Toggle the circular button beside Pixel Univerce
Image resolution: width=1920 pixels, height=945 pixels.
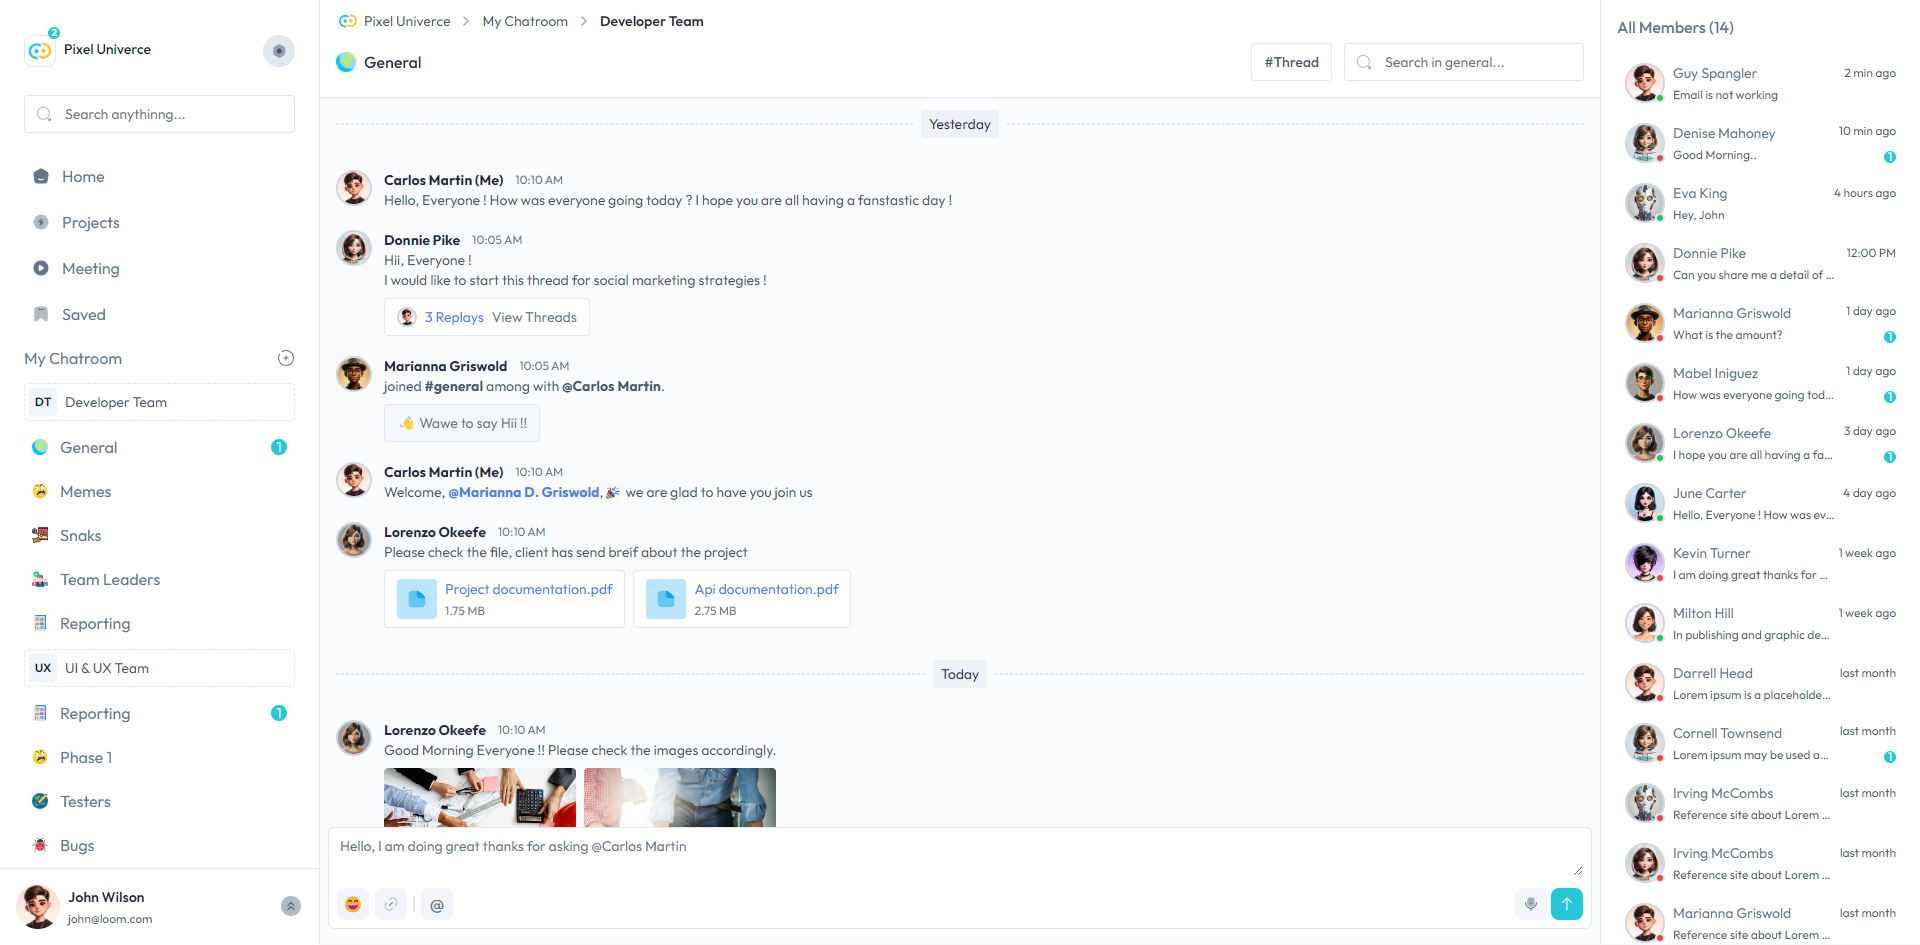[x=279, y=51]
